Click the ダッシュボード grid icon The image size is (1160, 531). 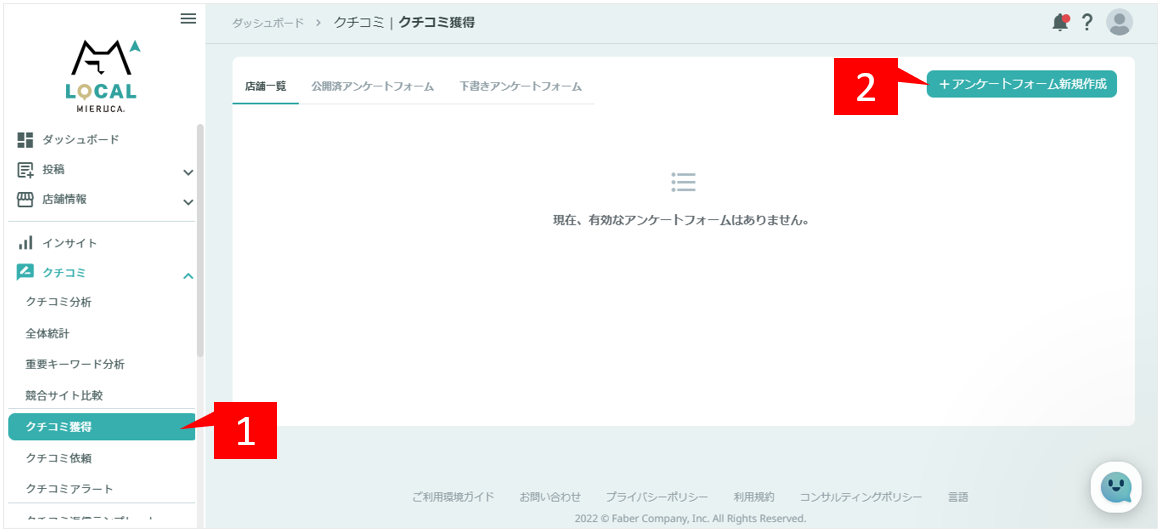25,140
